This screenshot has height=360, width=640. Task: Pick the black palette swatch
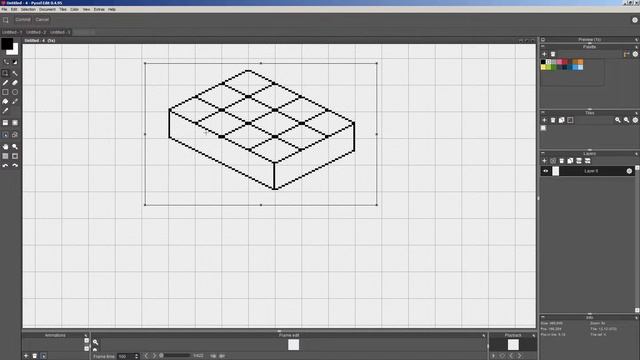543,62
